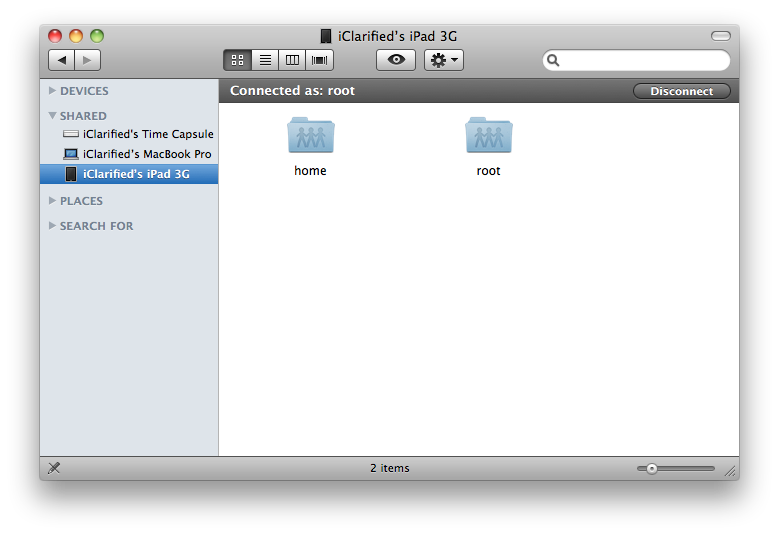
Task: Click the magnifying glass search icon
Action: pyautogui.click(x=553, y=60)
